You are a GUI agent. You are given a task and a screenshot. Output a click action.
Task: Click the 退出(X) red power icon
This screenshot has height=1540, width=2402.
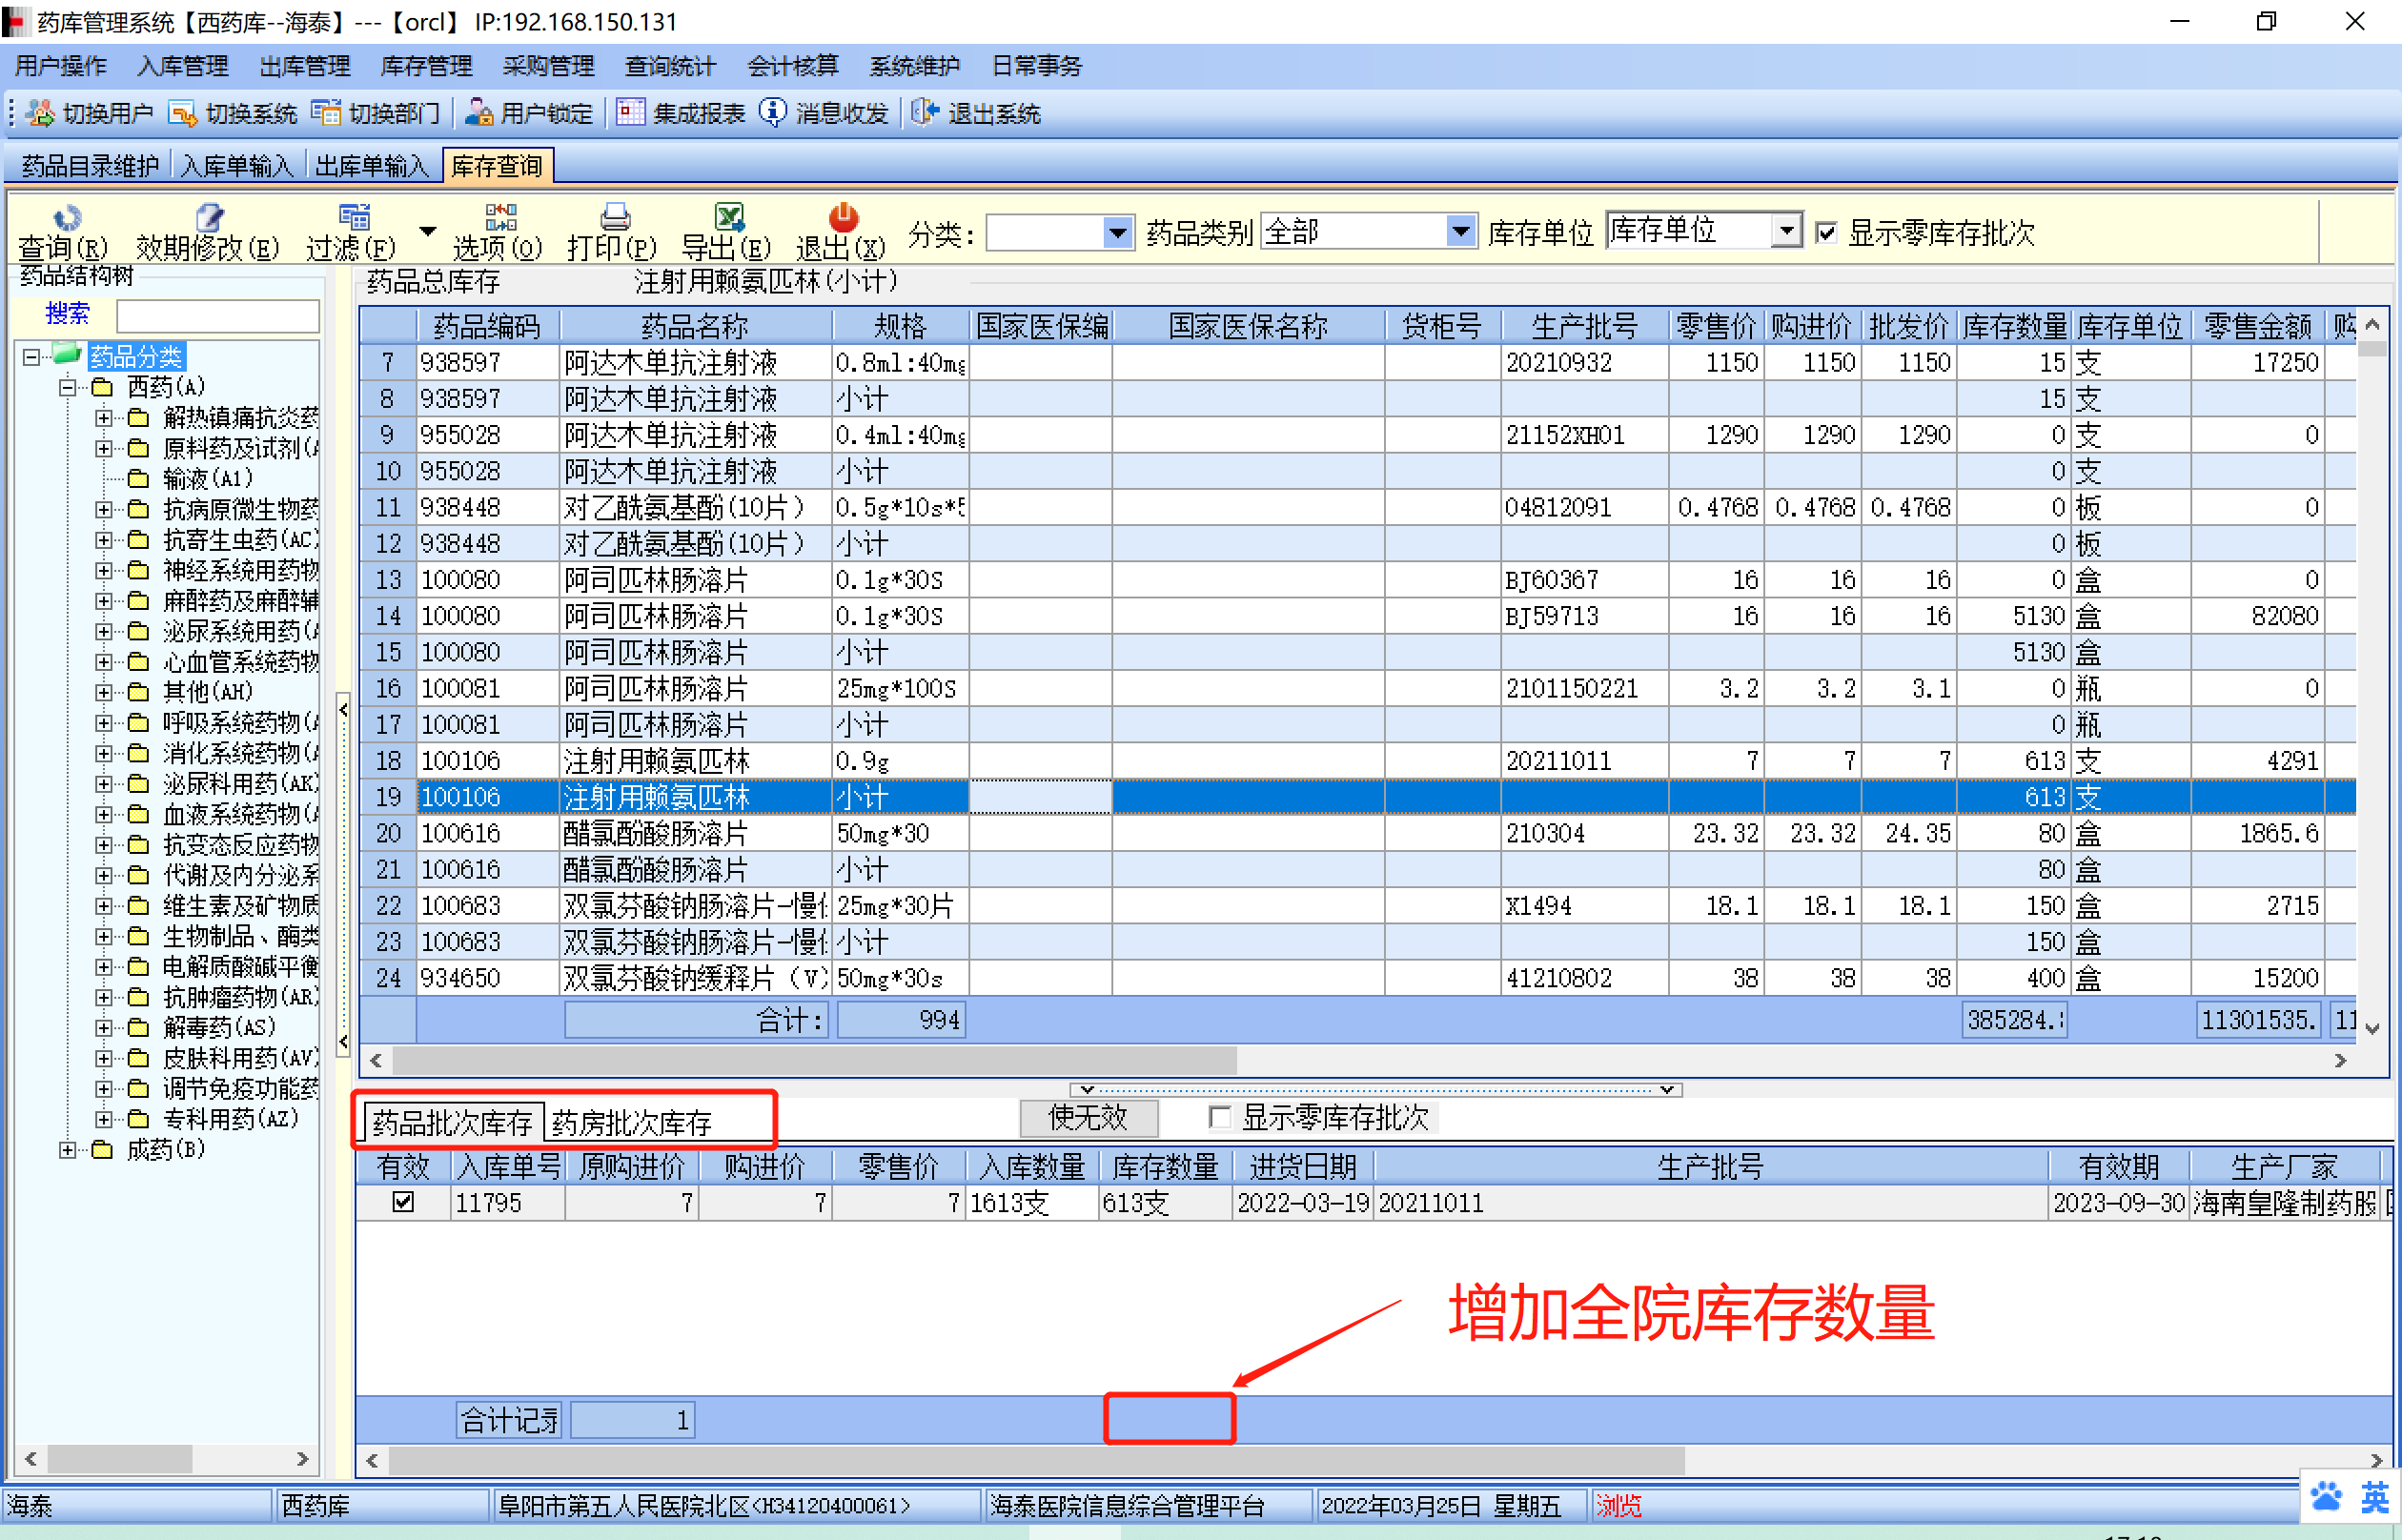tap(843, 218)
